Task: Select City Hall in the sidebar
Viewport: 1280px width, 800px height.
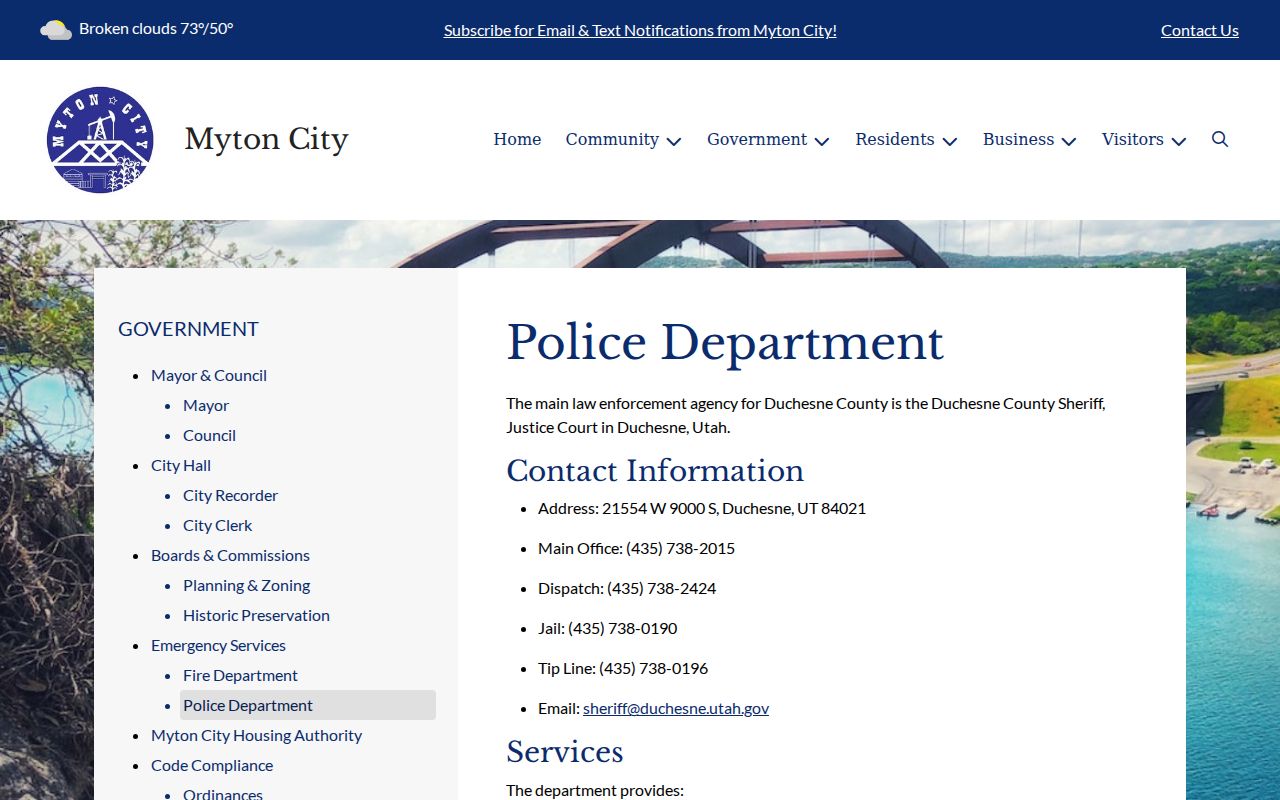Action: pos(181,465)
